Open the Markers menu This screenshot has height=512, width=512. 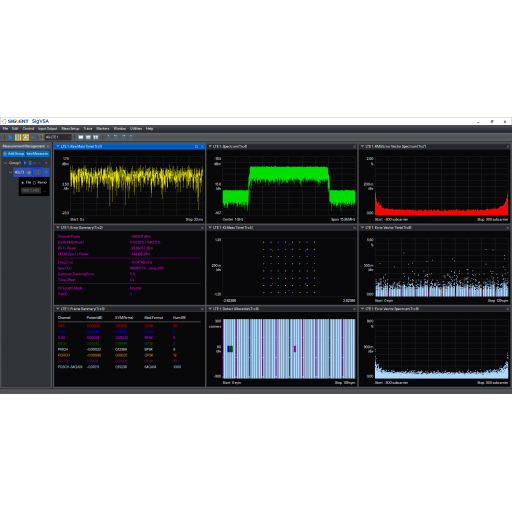point(103,129)
